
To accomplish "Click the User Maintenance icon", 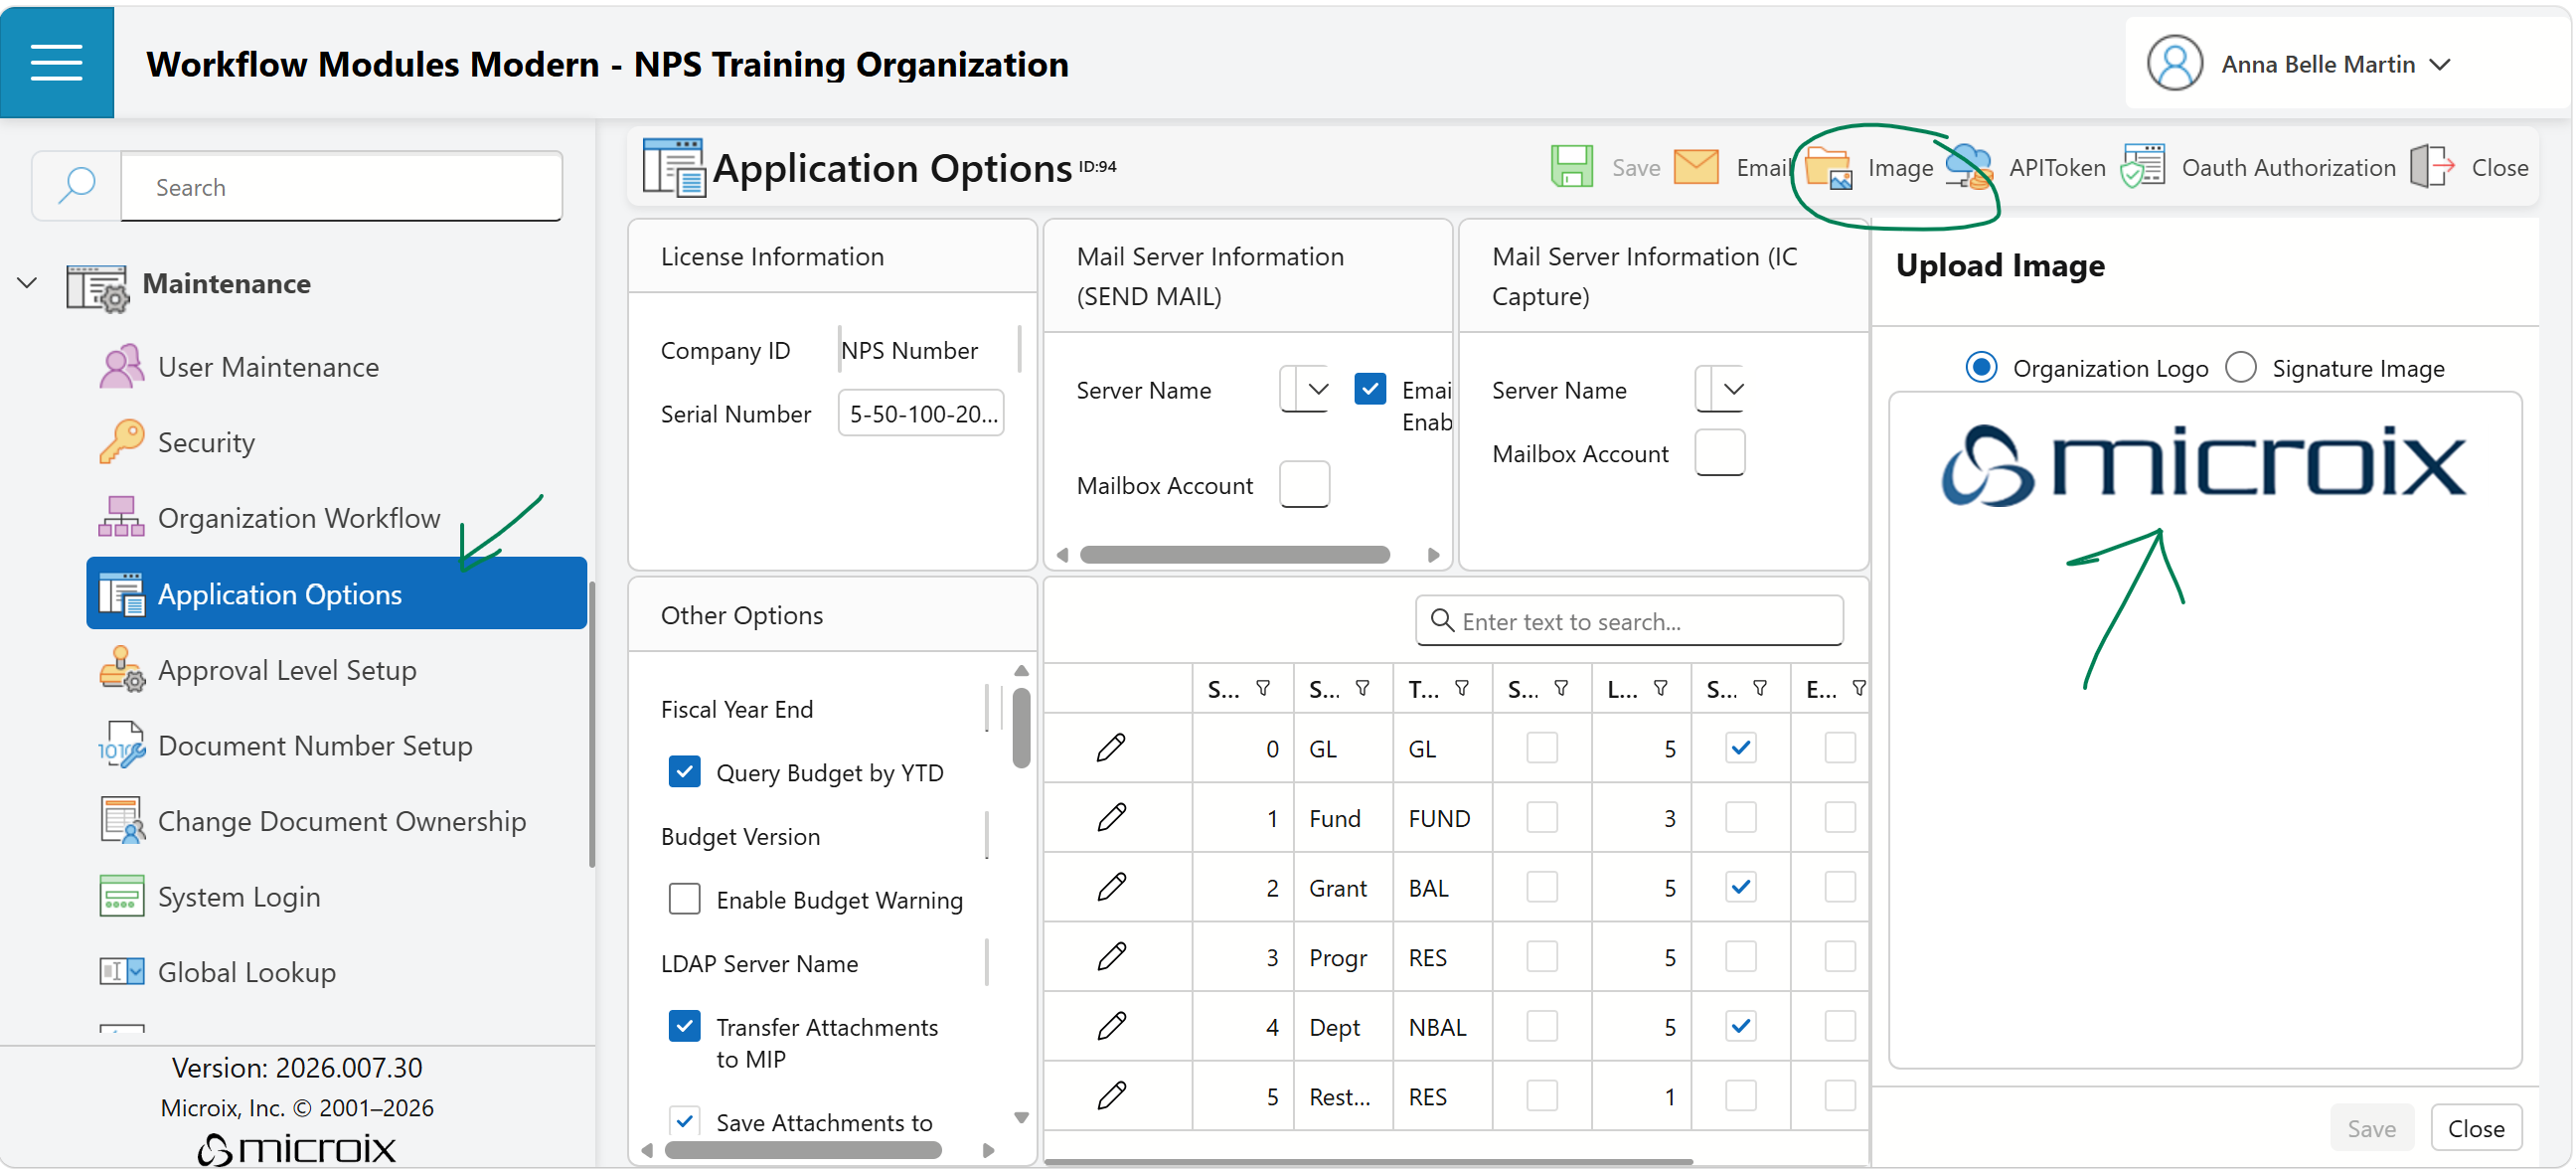I will (x=121, y=366).
